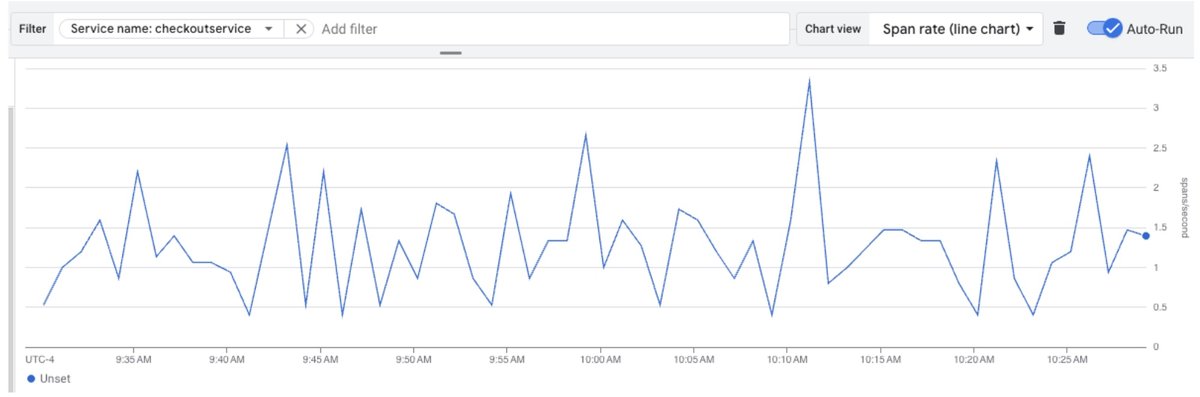Click the line endpoint data marker
Viewport: 1200px width, 397px height.
[x=1145, y=236]
